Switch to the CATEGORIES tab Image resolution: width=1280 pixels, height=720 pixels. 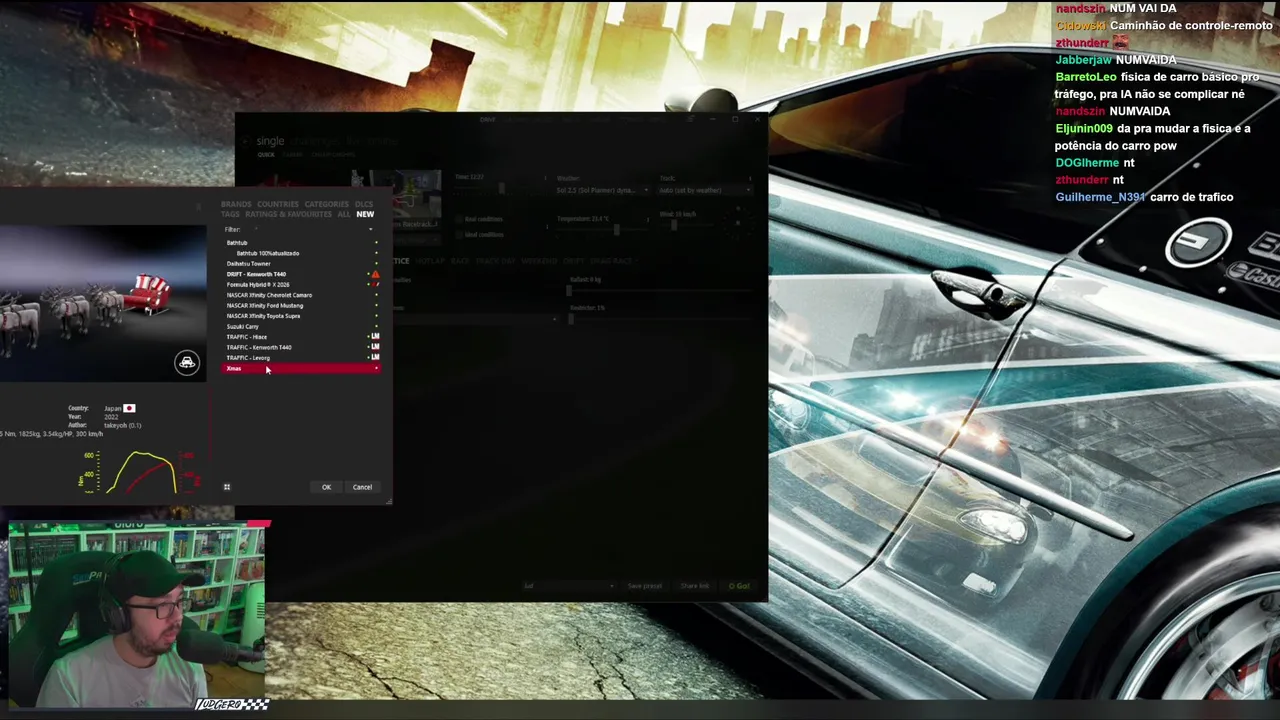(326, 204)
